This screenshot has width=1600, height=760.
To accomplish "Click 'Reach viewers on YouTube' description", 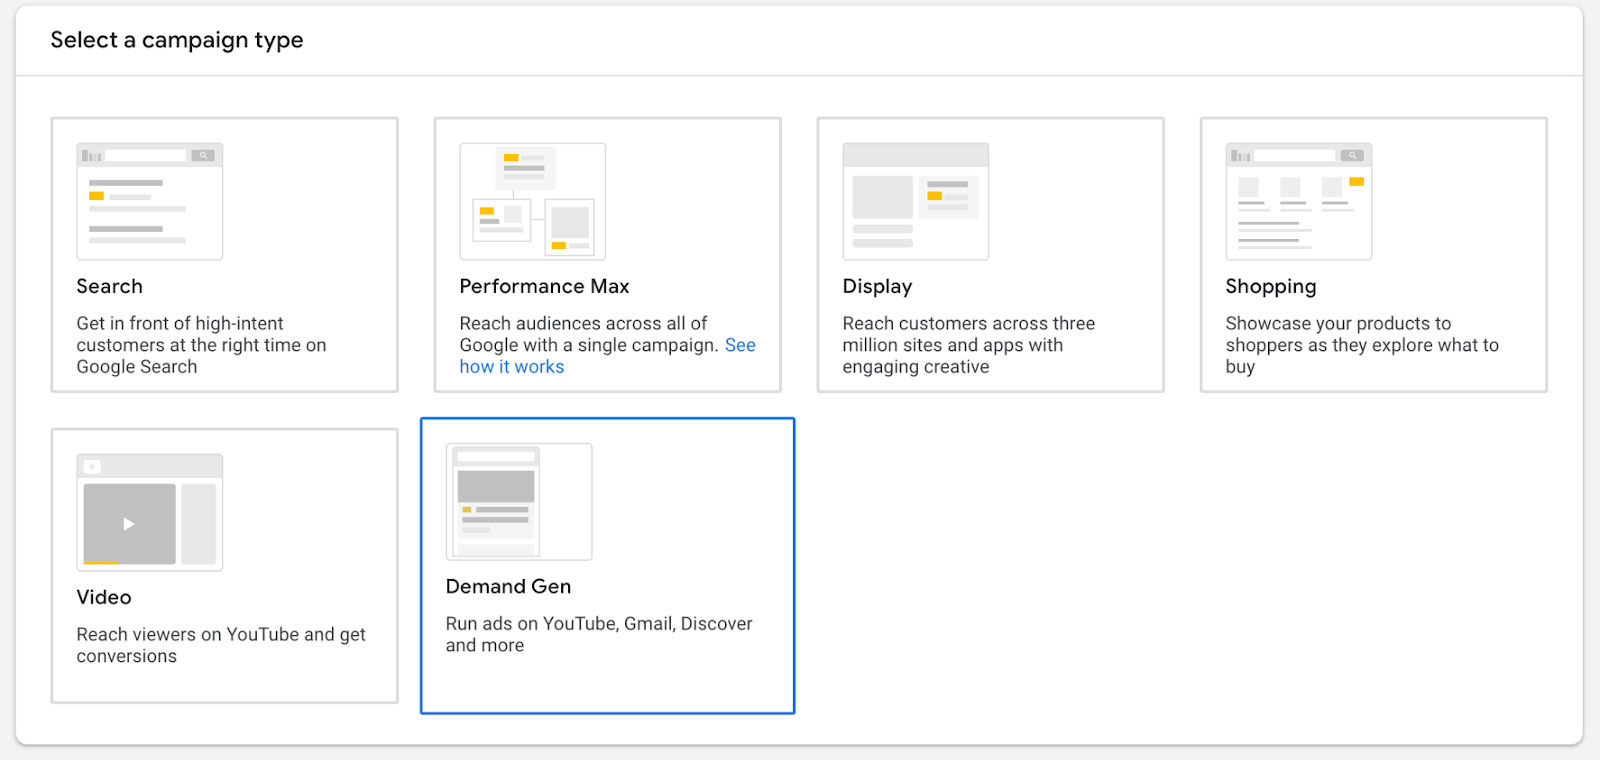I will 221,645.
